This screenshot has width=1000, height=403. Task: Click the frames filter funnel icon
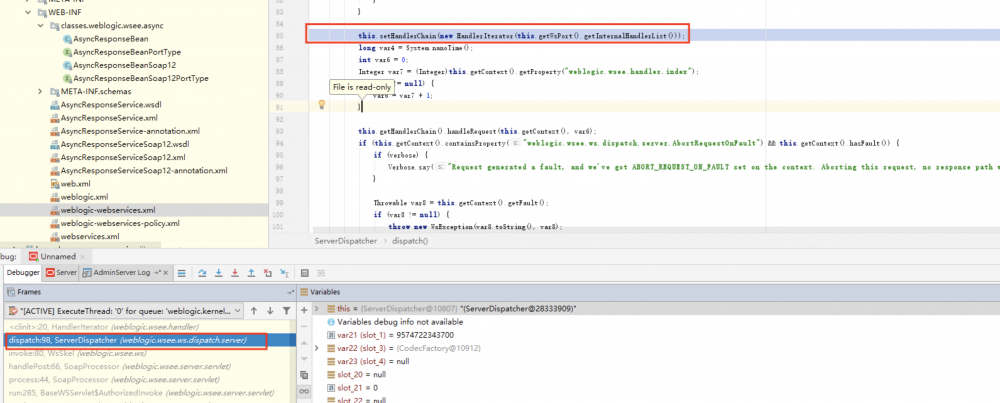(x=286, y=311)
